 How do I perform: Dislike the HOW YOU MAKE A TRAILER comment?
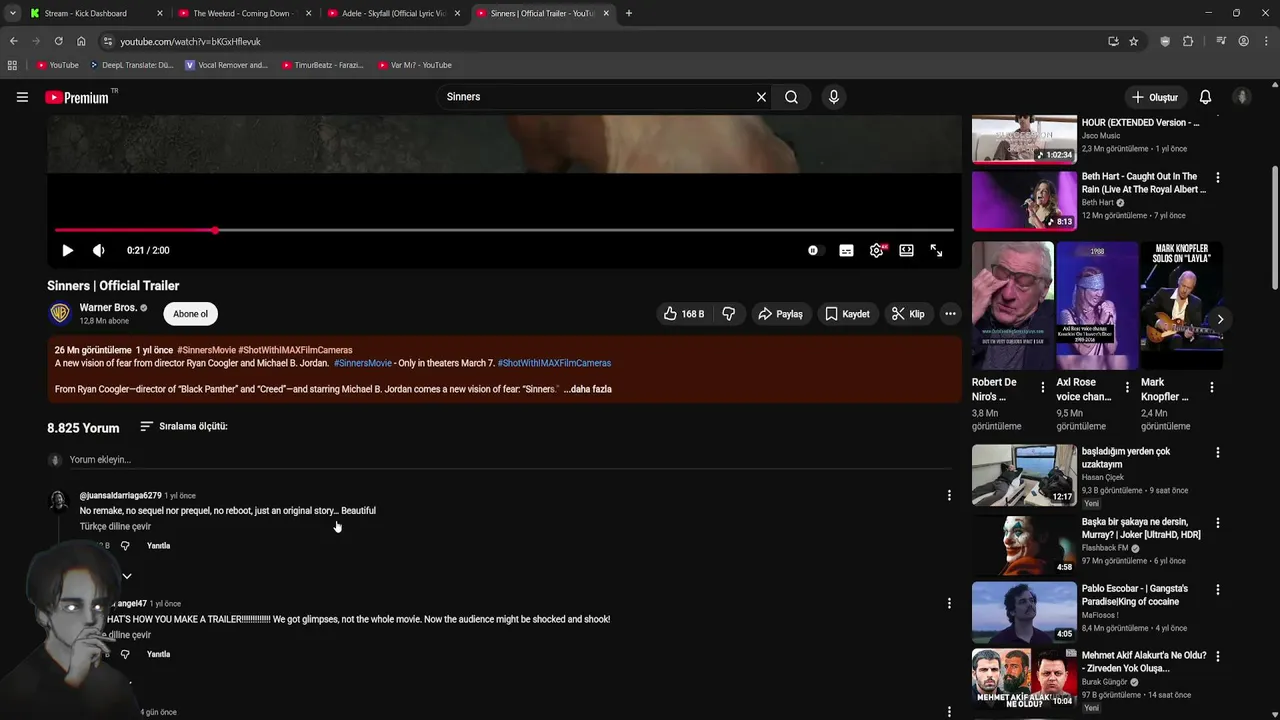(125, 654)
